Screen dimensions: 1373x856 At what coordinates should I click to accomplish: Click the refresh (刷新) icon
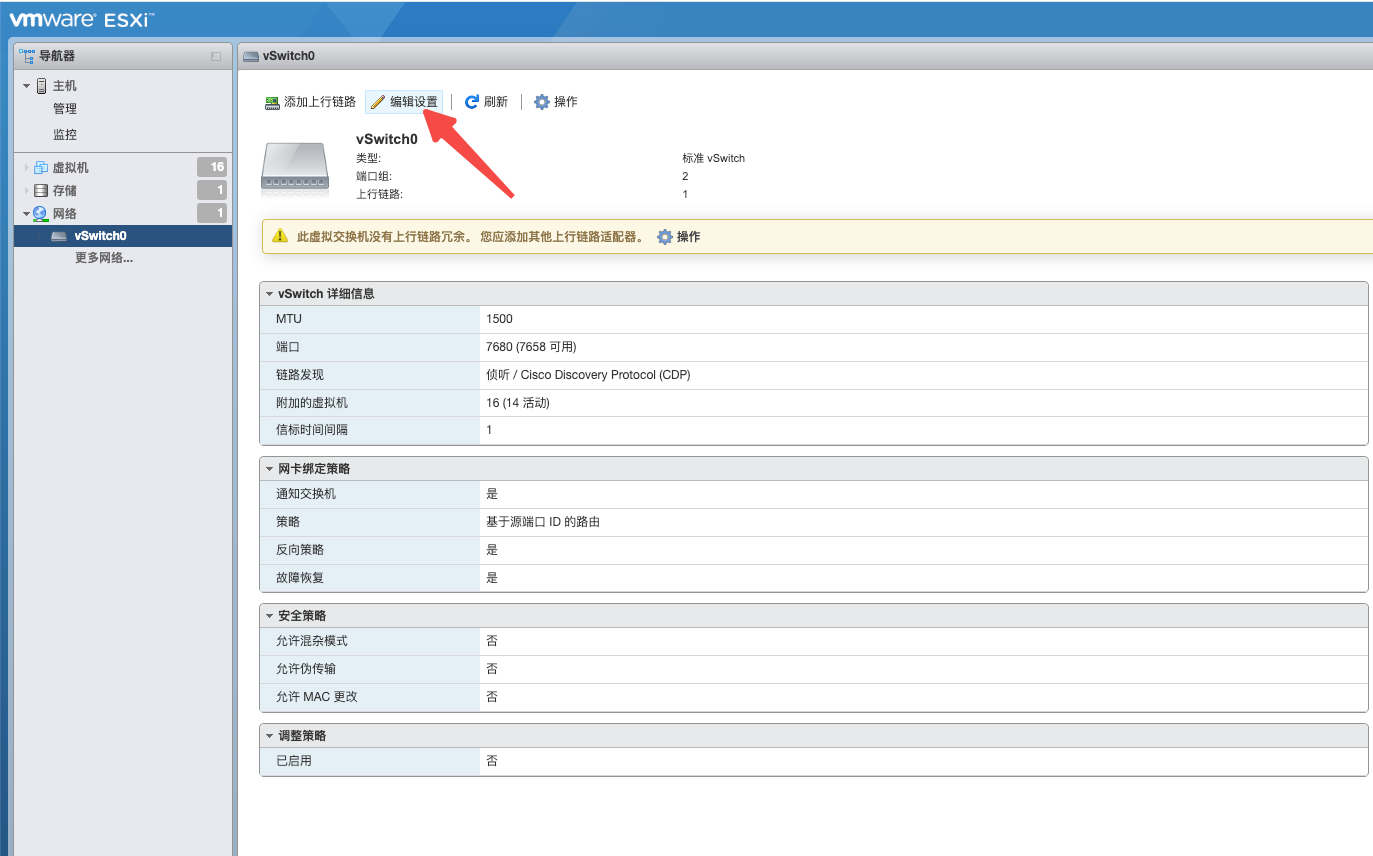click(x=472, y=102)
